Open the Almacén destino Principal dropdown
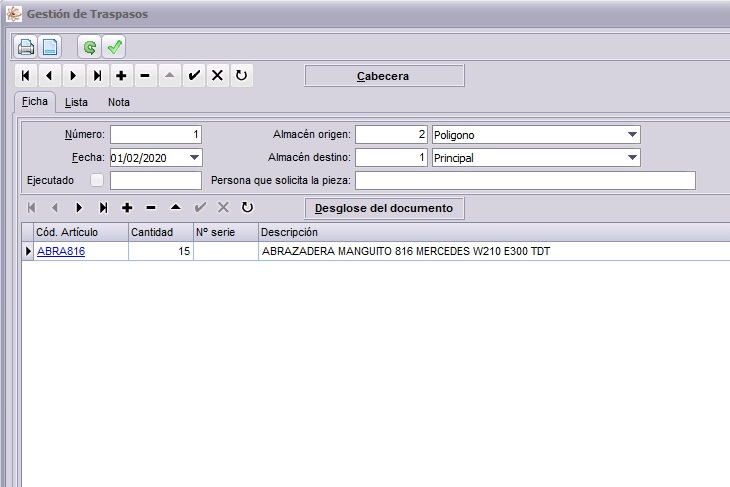The height and width of the screenshot is (487, 730). point(632,158)
